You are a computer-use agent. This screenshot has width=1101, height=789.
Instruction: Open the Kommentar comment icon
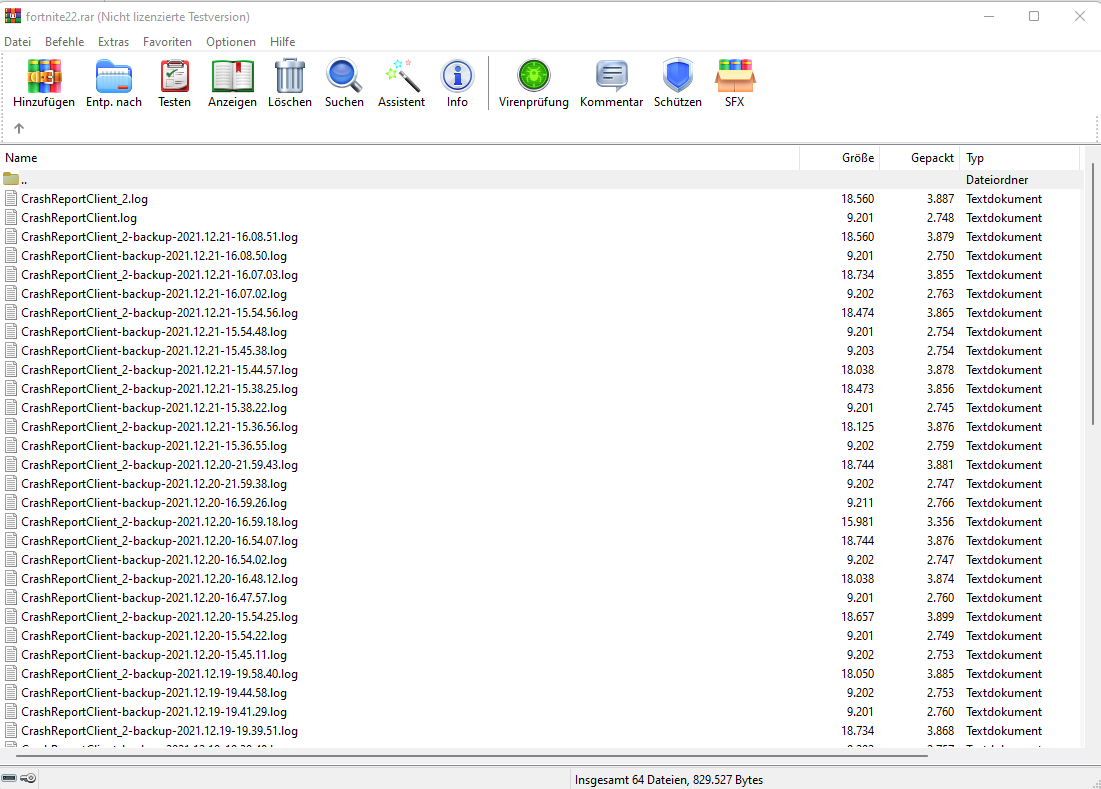click(612, 76)
